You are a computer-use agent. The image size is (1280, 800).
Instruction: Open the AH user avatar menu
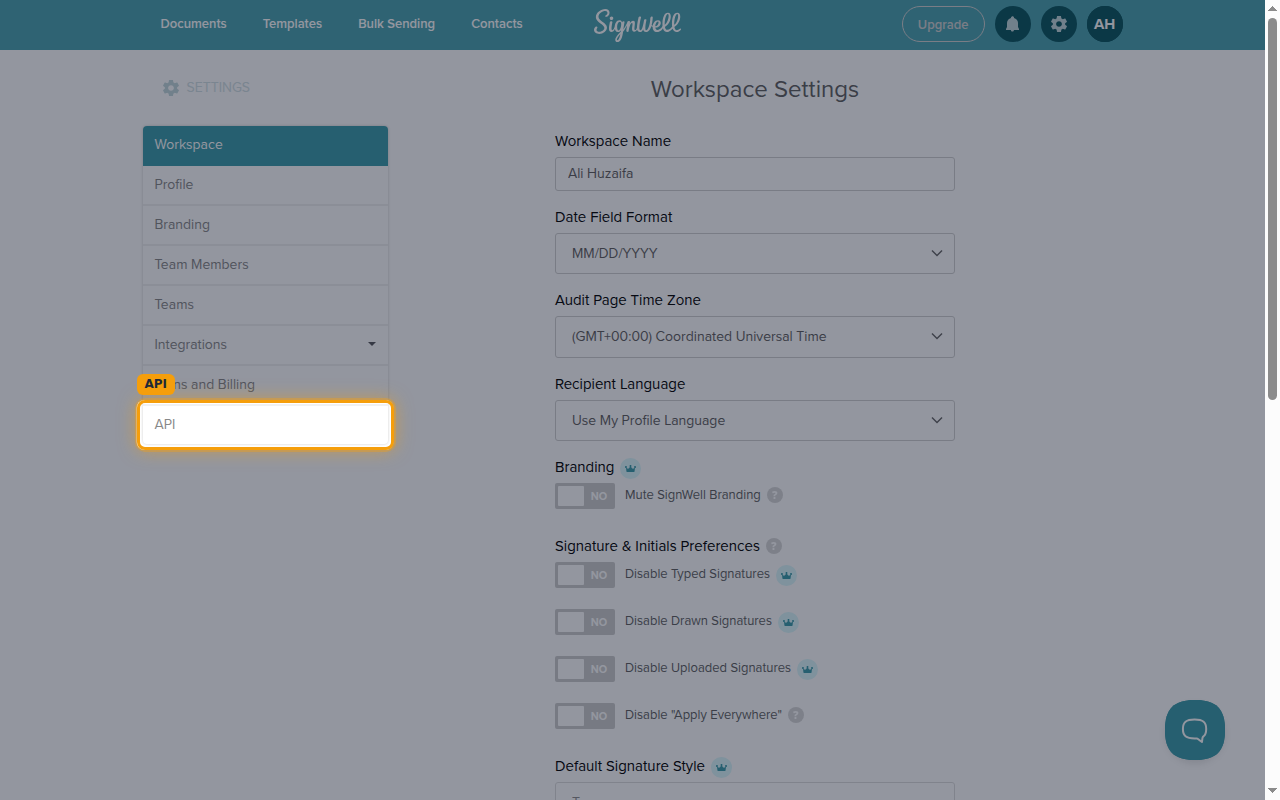[x=1104, y=24]
